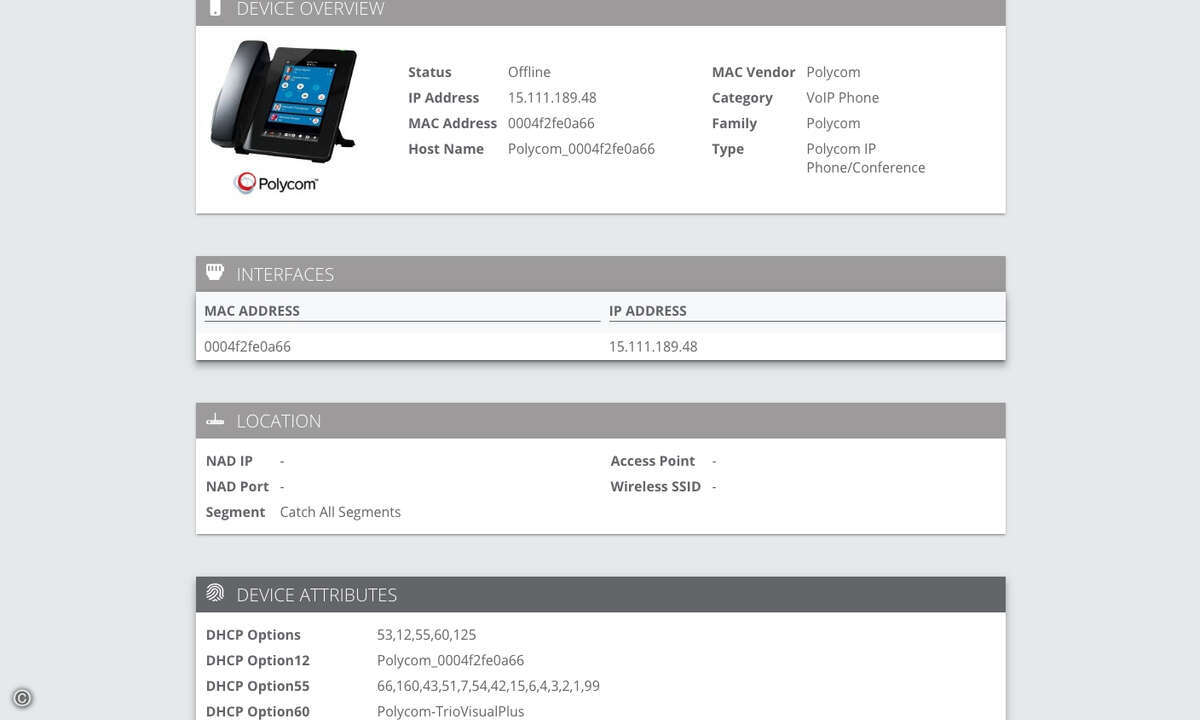Select DHCP Options value 53,12,55,60,125
This screenshot has height=720, width=1200.
tap(427, 635)
